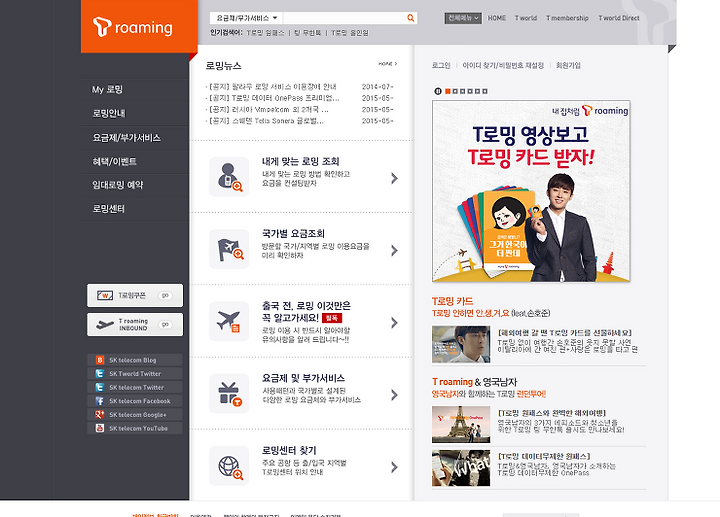
Task: Select the first orange slide indicator
Action: coord(448,91)
